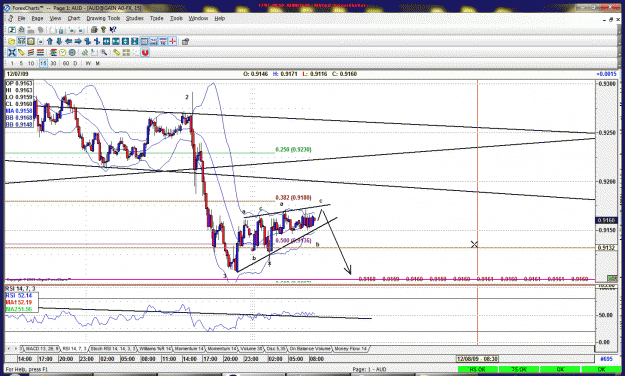Select the yellow pencil drawing tool
Screen dimensions: 625x376
21,52
